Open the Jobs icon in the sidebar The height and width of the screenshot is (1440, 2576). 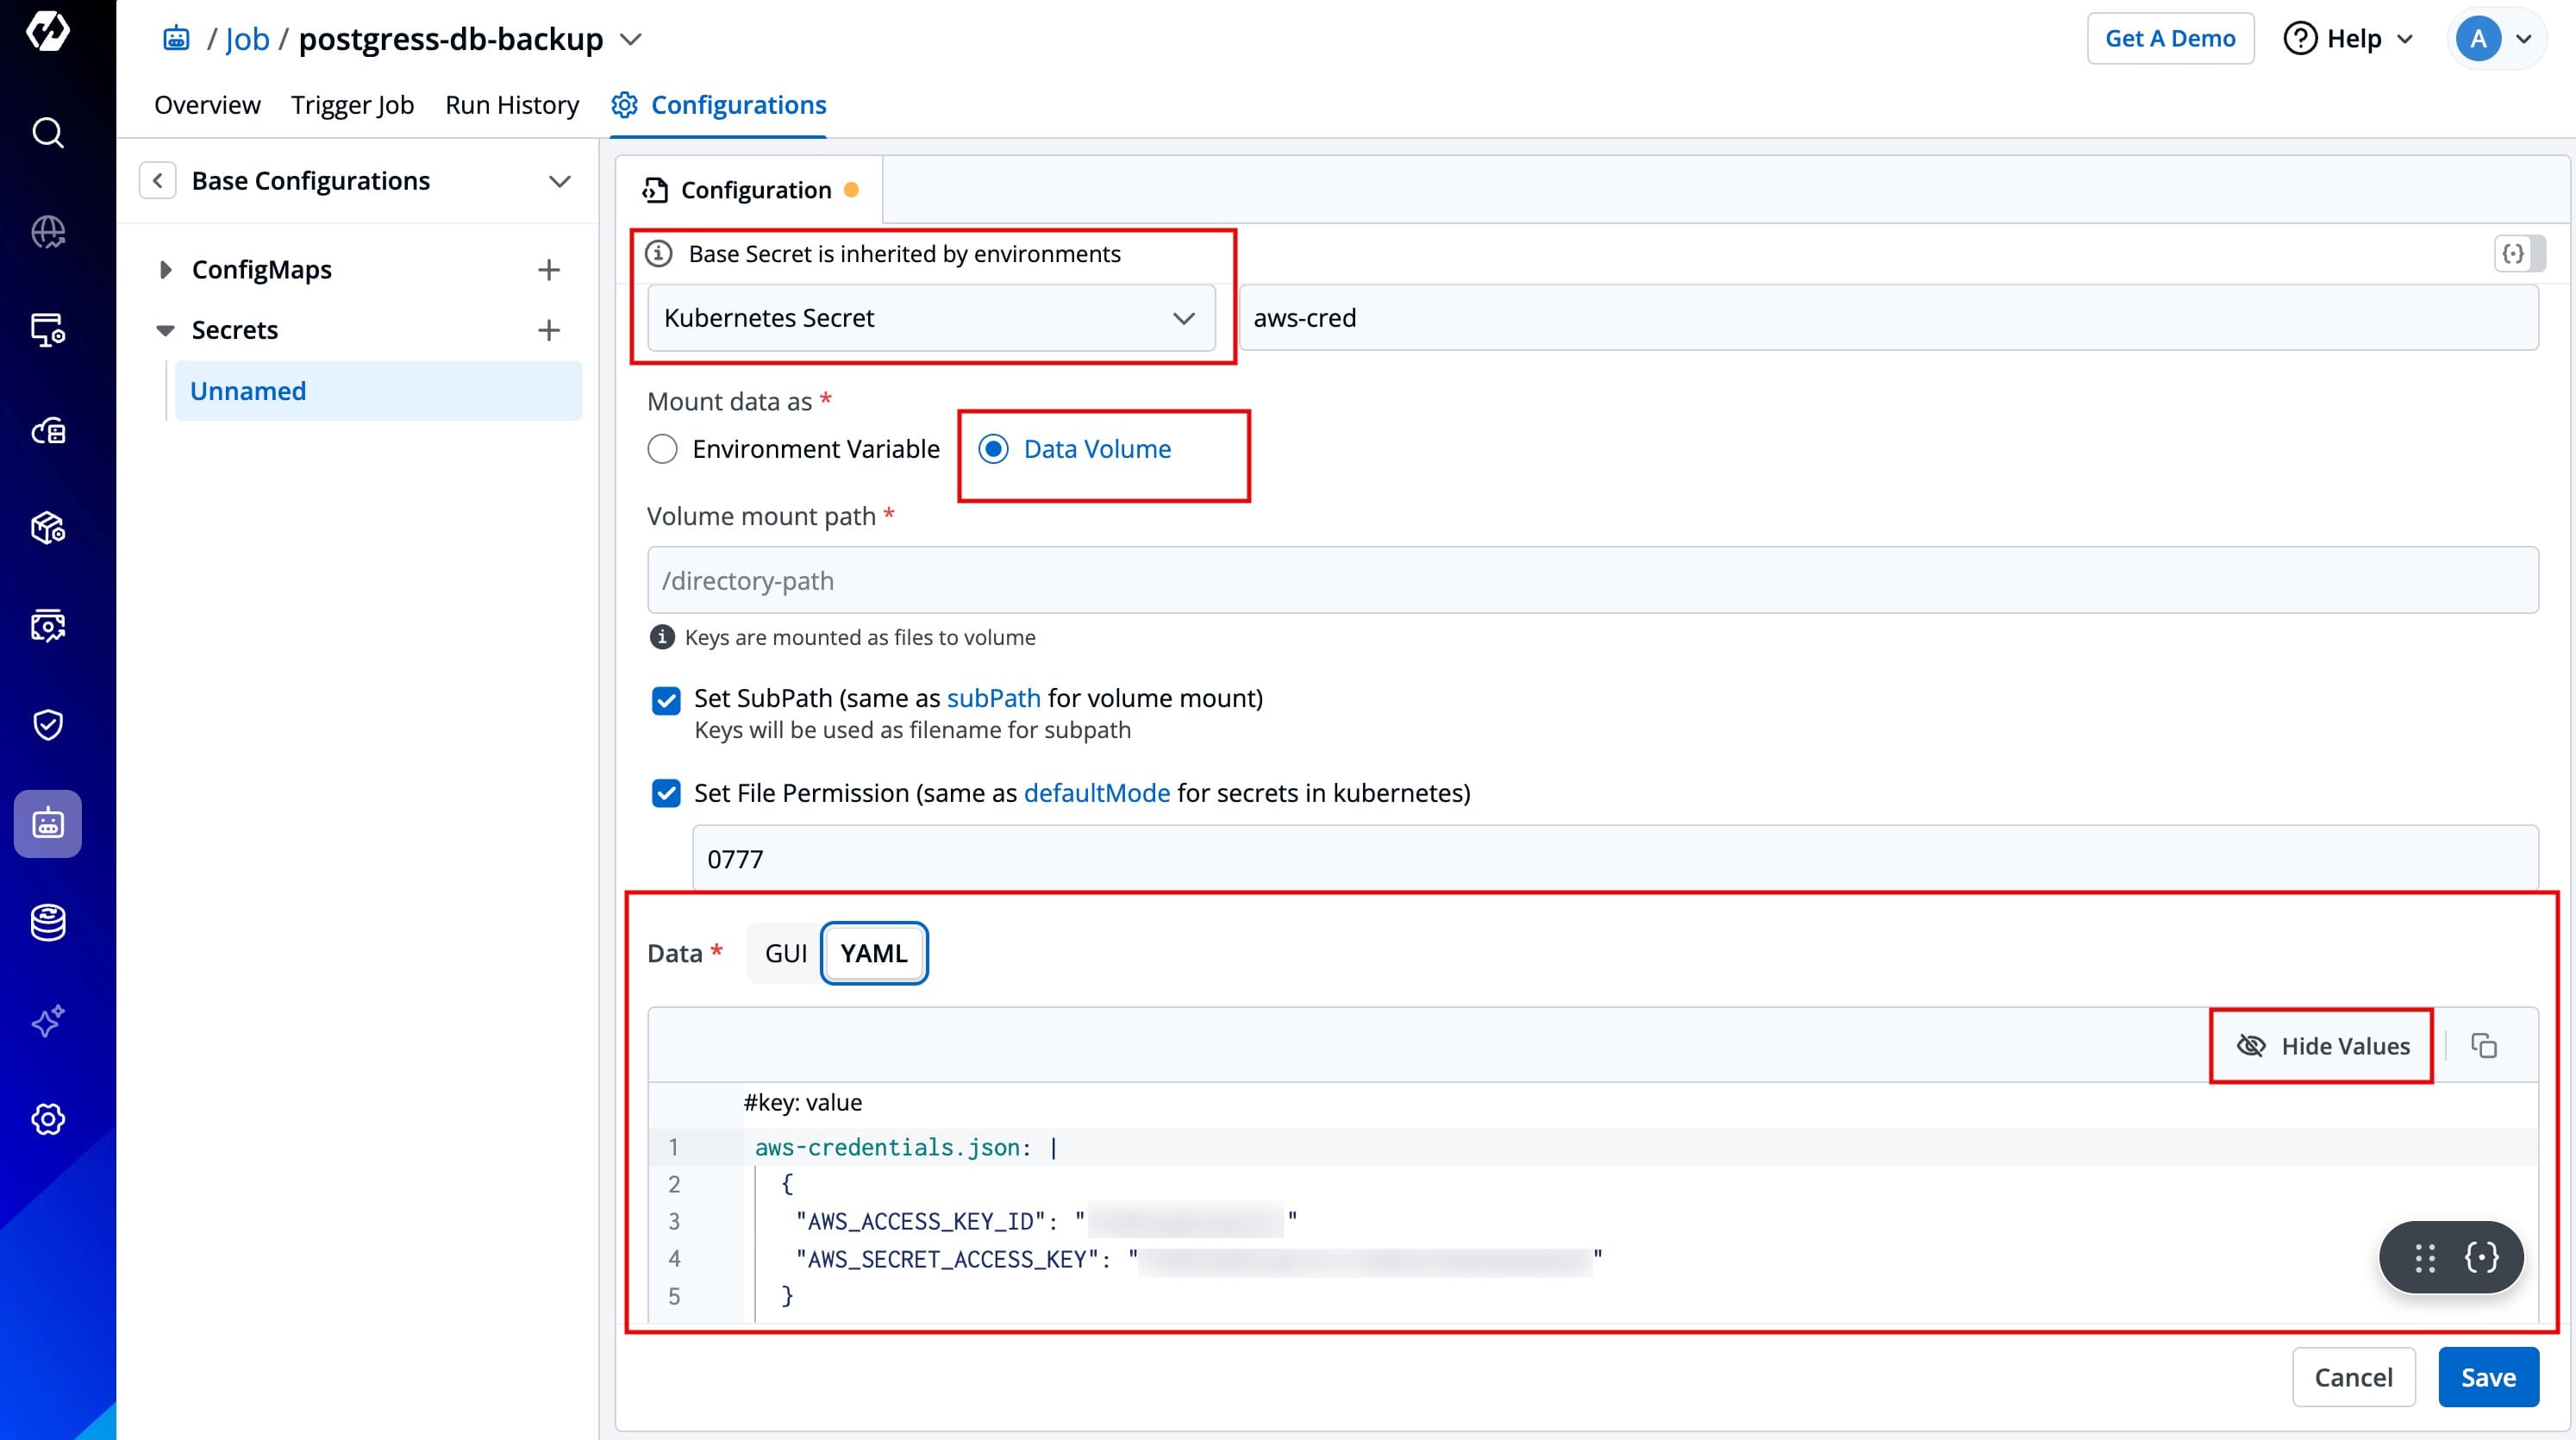47,823
